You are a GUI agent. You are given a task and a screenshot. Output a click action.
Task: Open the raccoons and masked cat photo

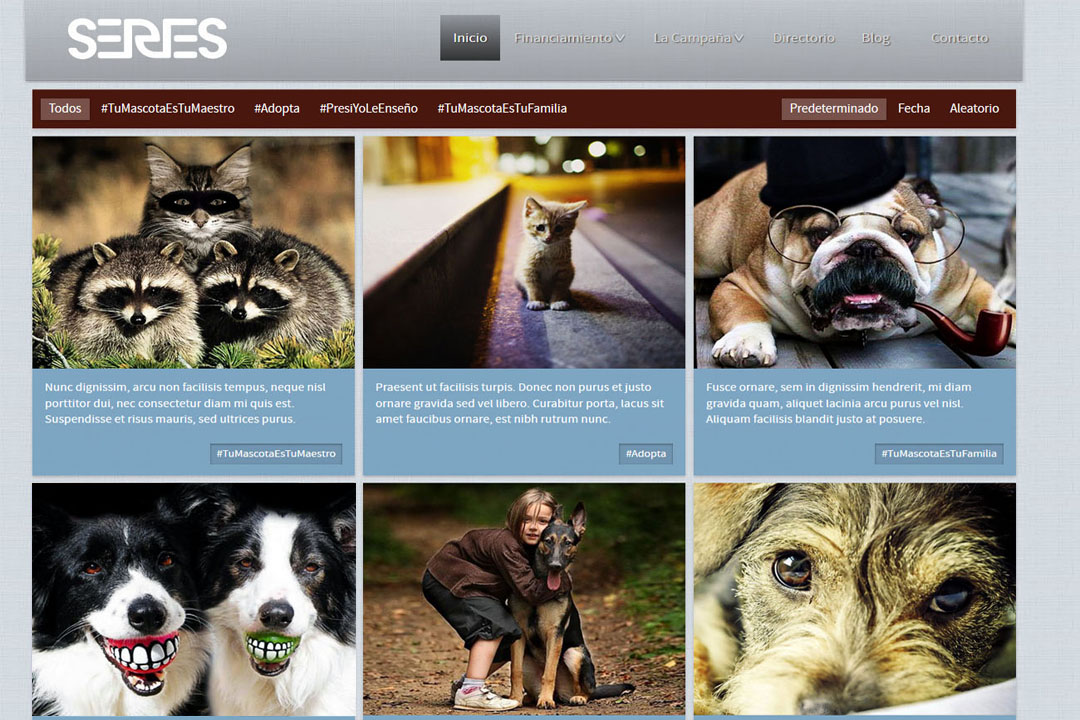(194, 252)
